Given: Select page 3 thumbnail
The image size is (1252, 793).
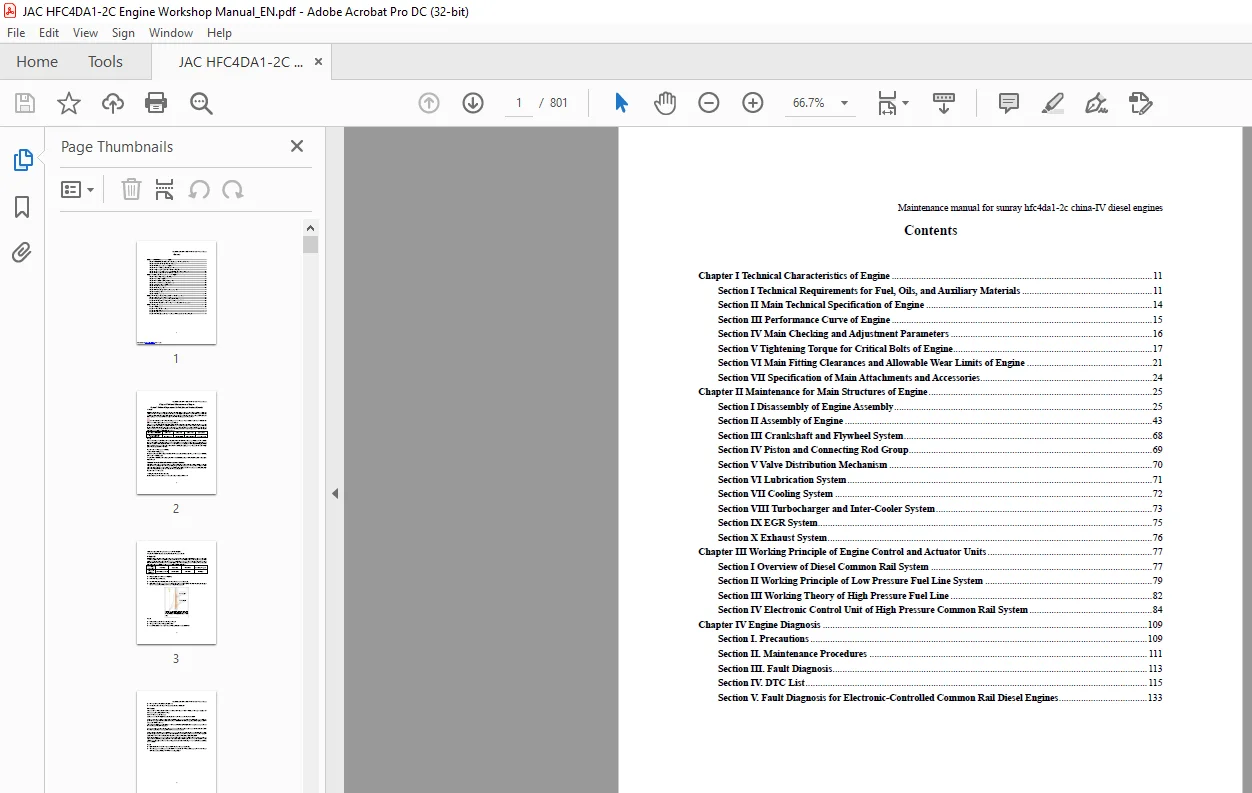Looking at the screenshot, I should [176, 592].
